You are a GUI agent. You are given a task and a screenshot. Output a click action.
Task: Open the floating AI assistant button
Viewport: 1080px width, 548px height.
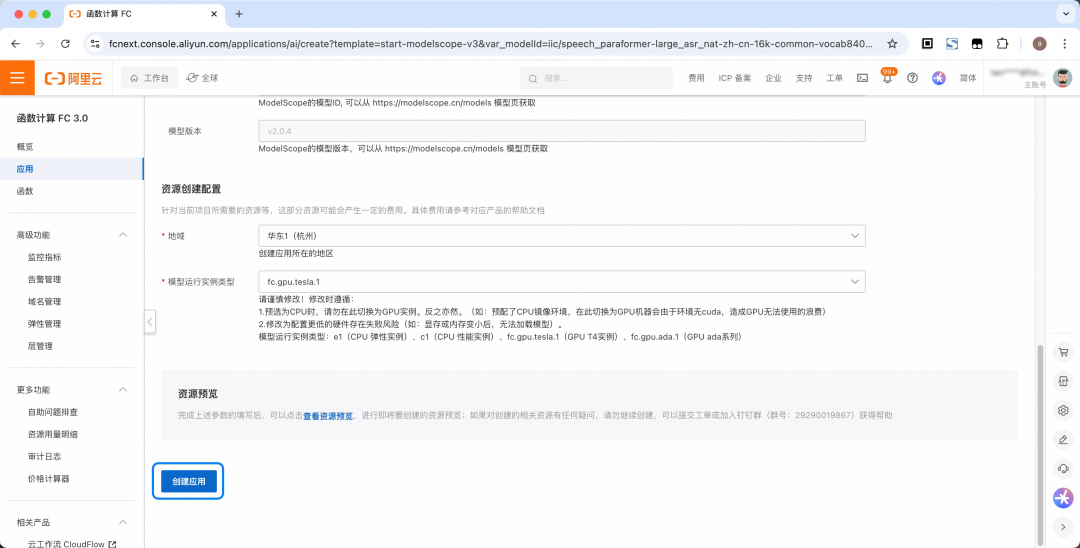1063,498
